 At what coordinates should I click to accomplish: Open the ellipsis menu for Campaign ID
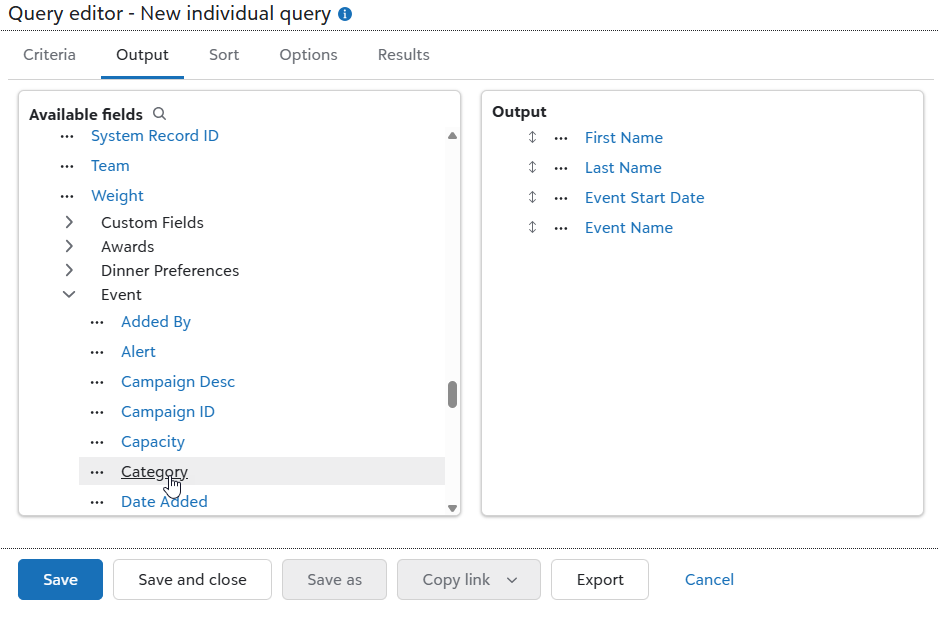(96, 411)
